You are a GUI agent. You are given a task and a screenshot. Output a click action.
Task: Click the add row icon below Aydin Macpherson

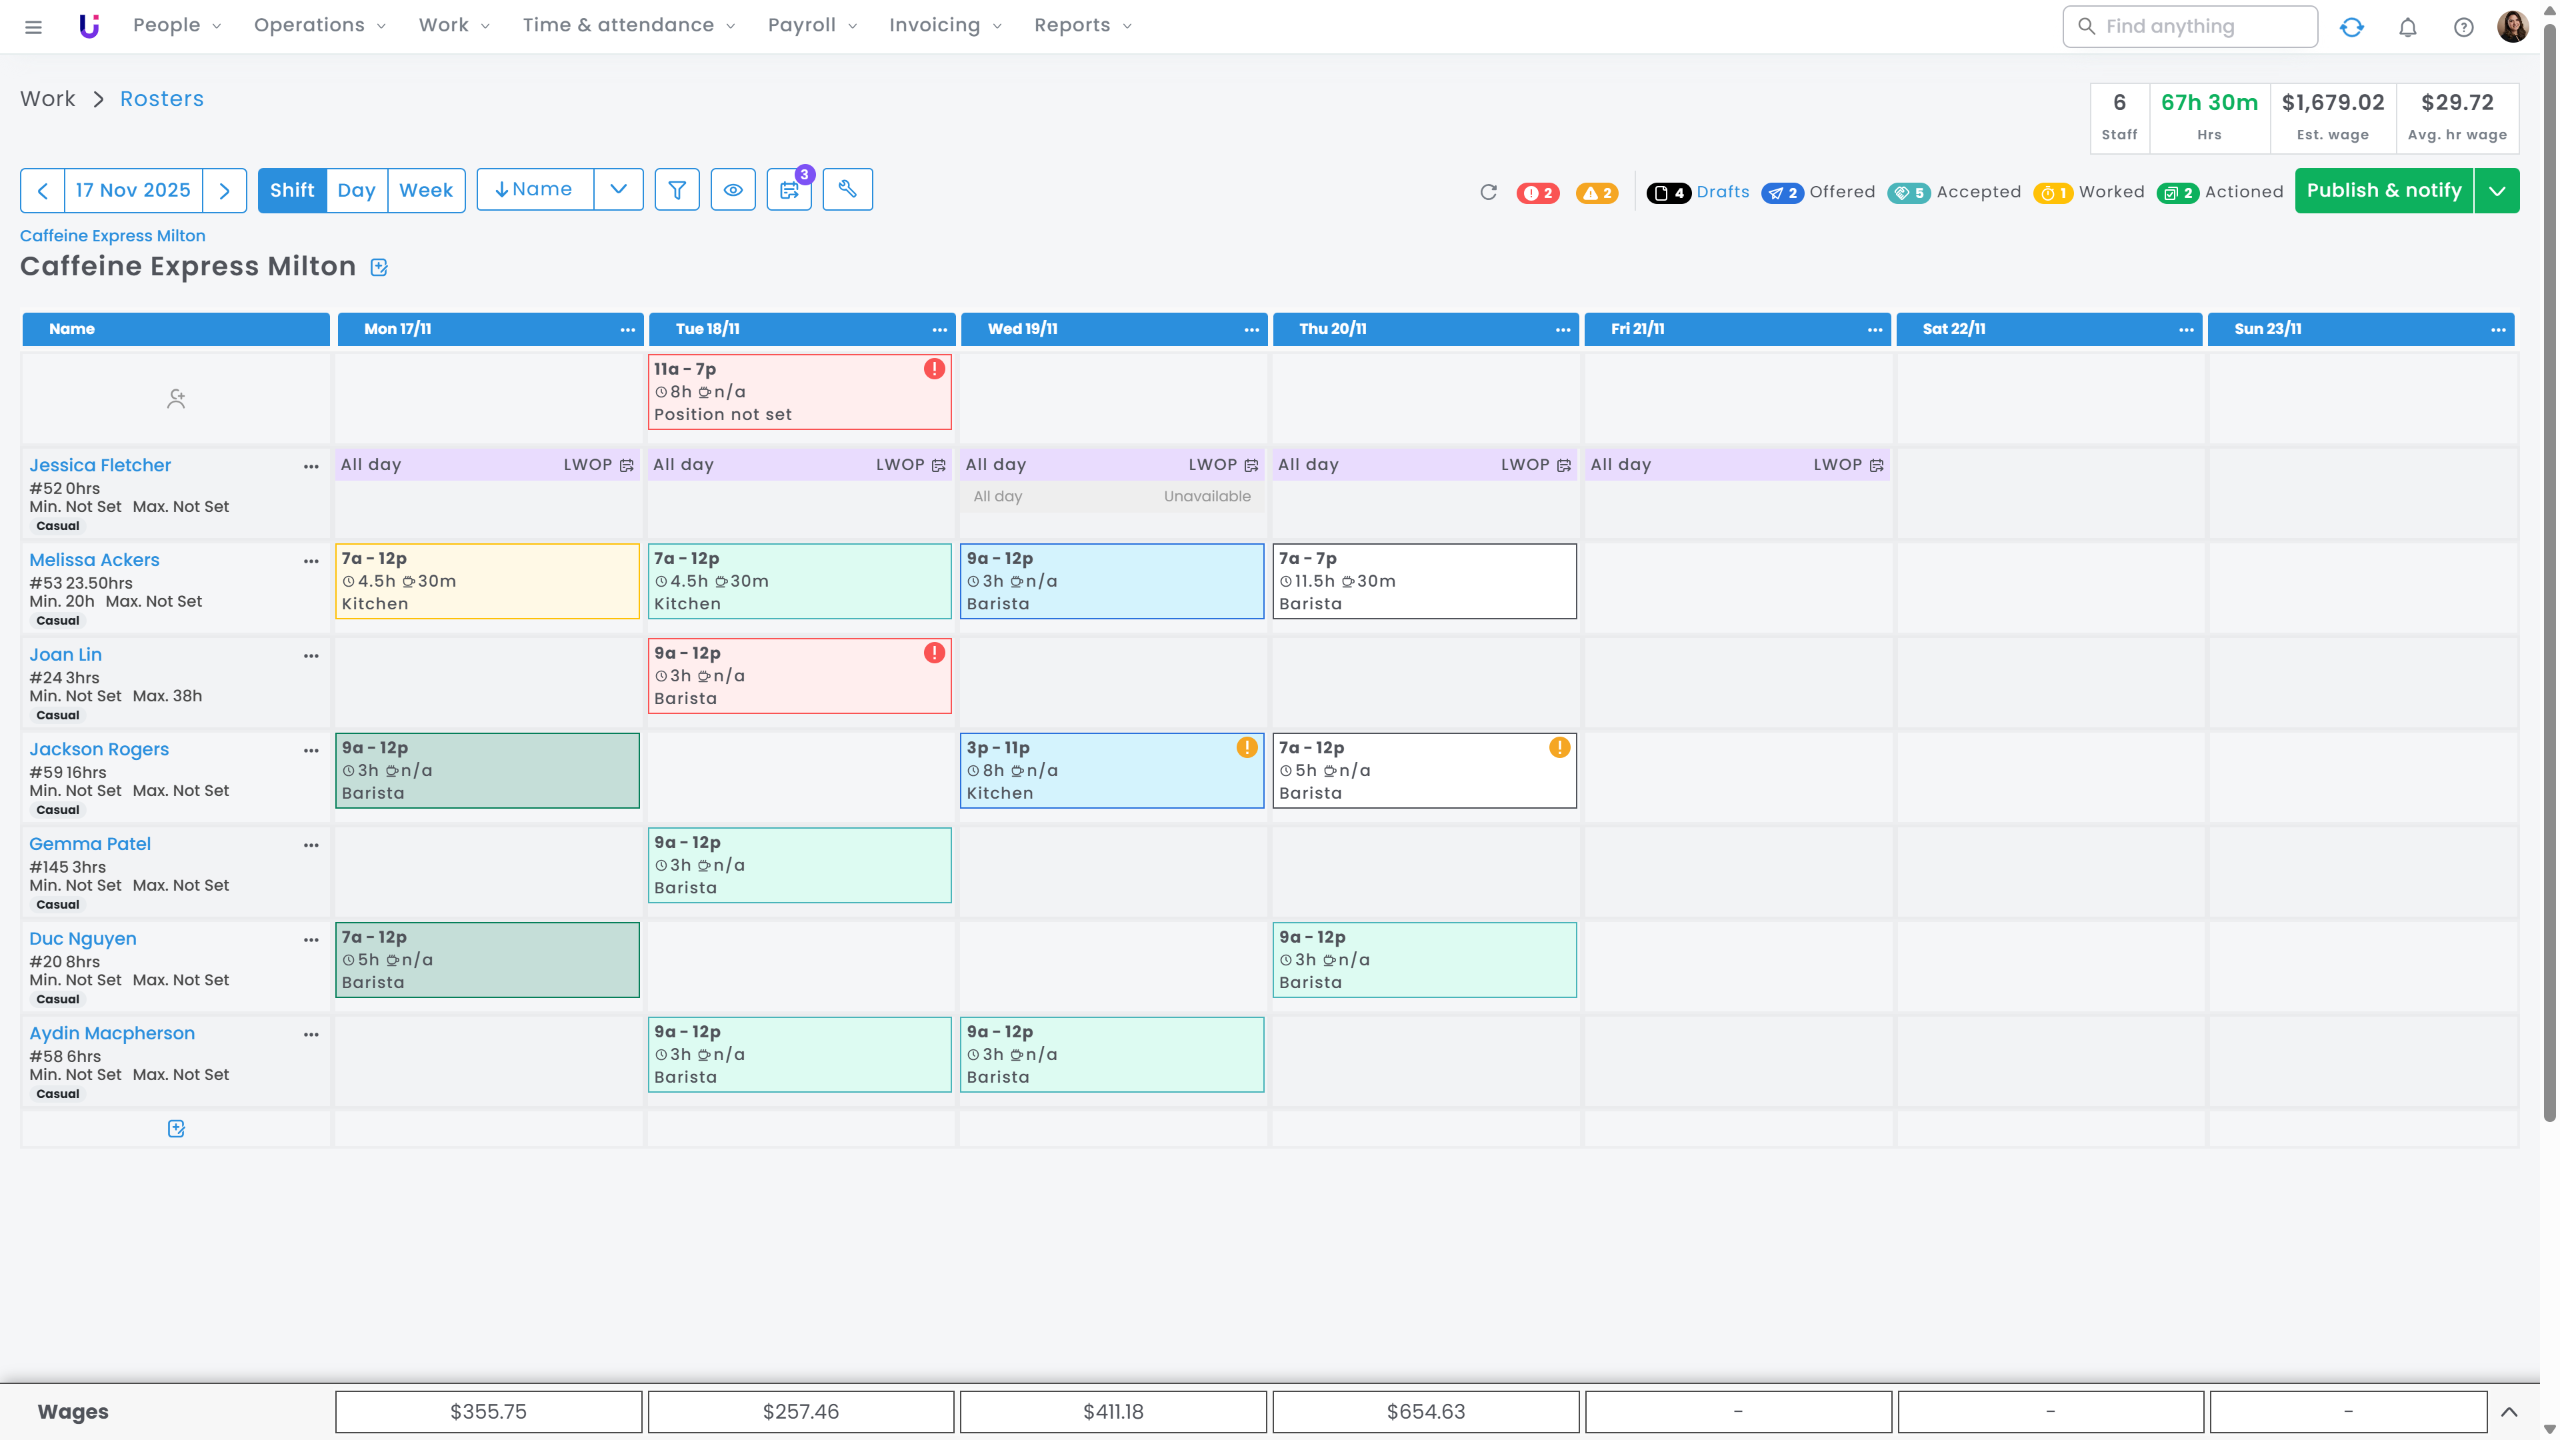click(x=176, y=1128)
